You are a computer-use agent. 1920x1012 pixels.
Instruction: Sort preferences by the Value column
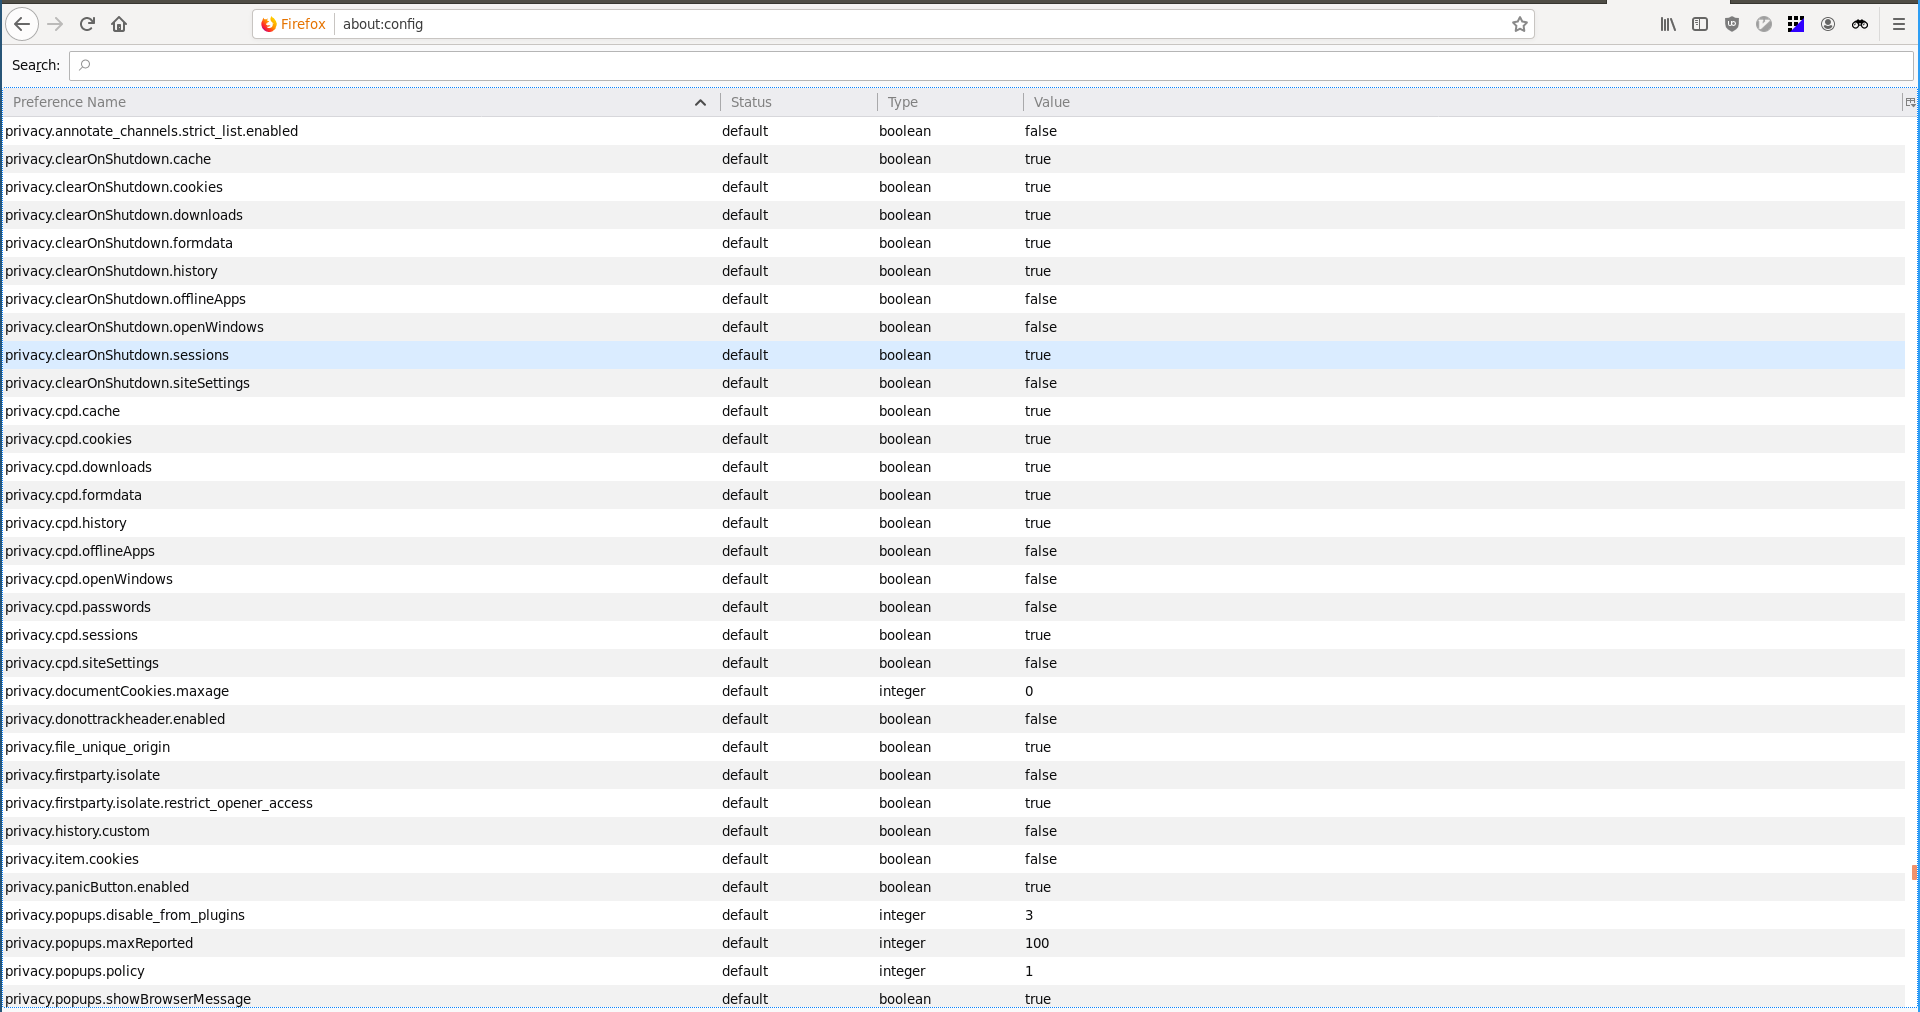pyautogui.click(x=1461, y=102)
